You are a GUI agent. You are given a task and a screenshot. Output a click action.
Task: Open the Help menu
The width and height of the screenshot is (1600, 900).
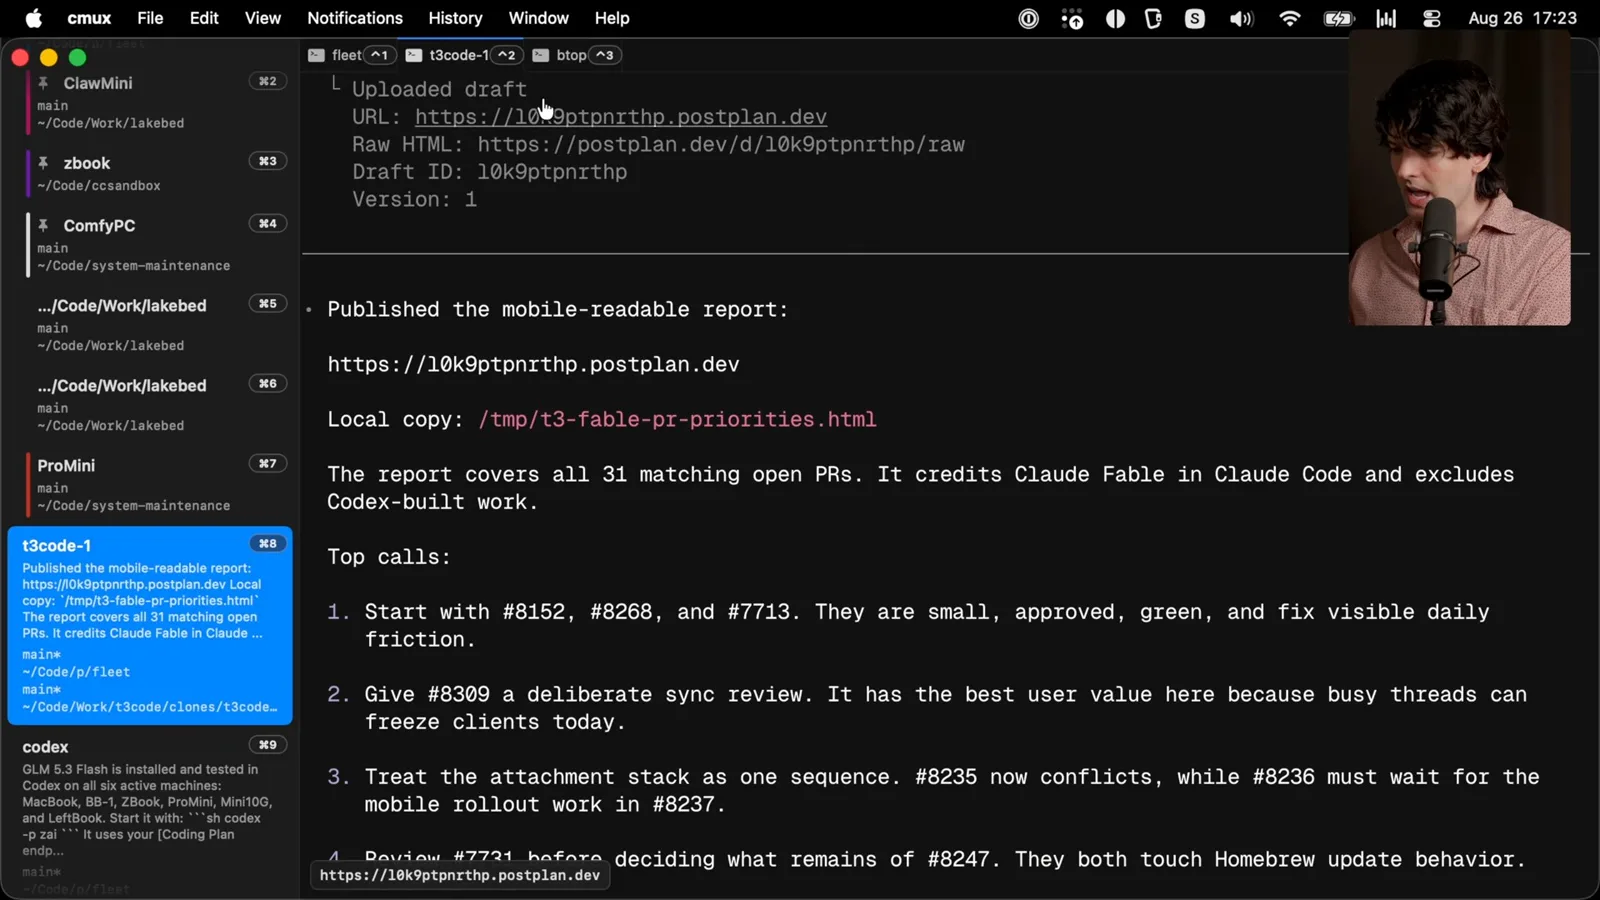tap(612, 18)
